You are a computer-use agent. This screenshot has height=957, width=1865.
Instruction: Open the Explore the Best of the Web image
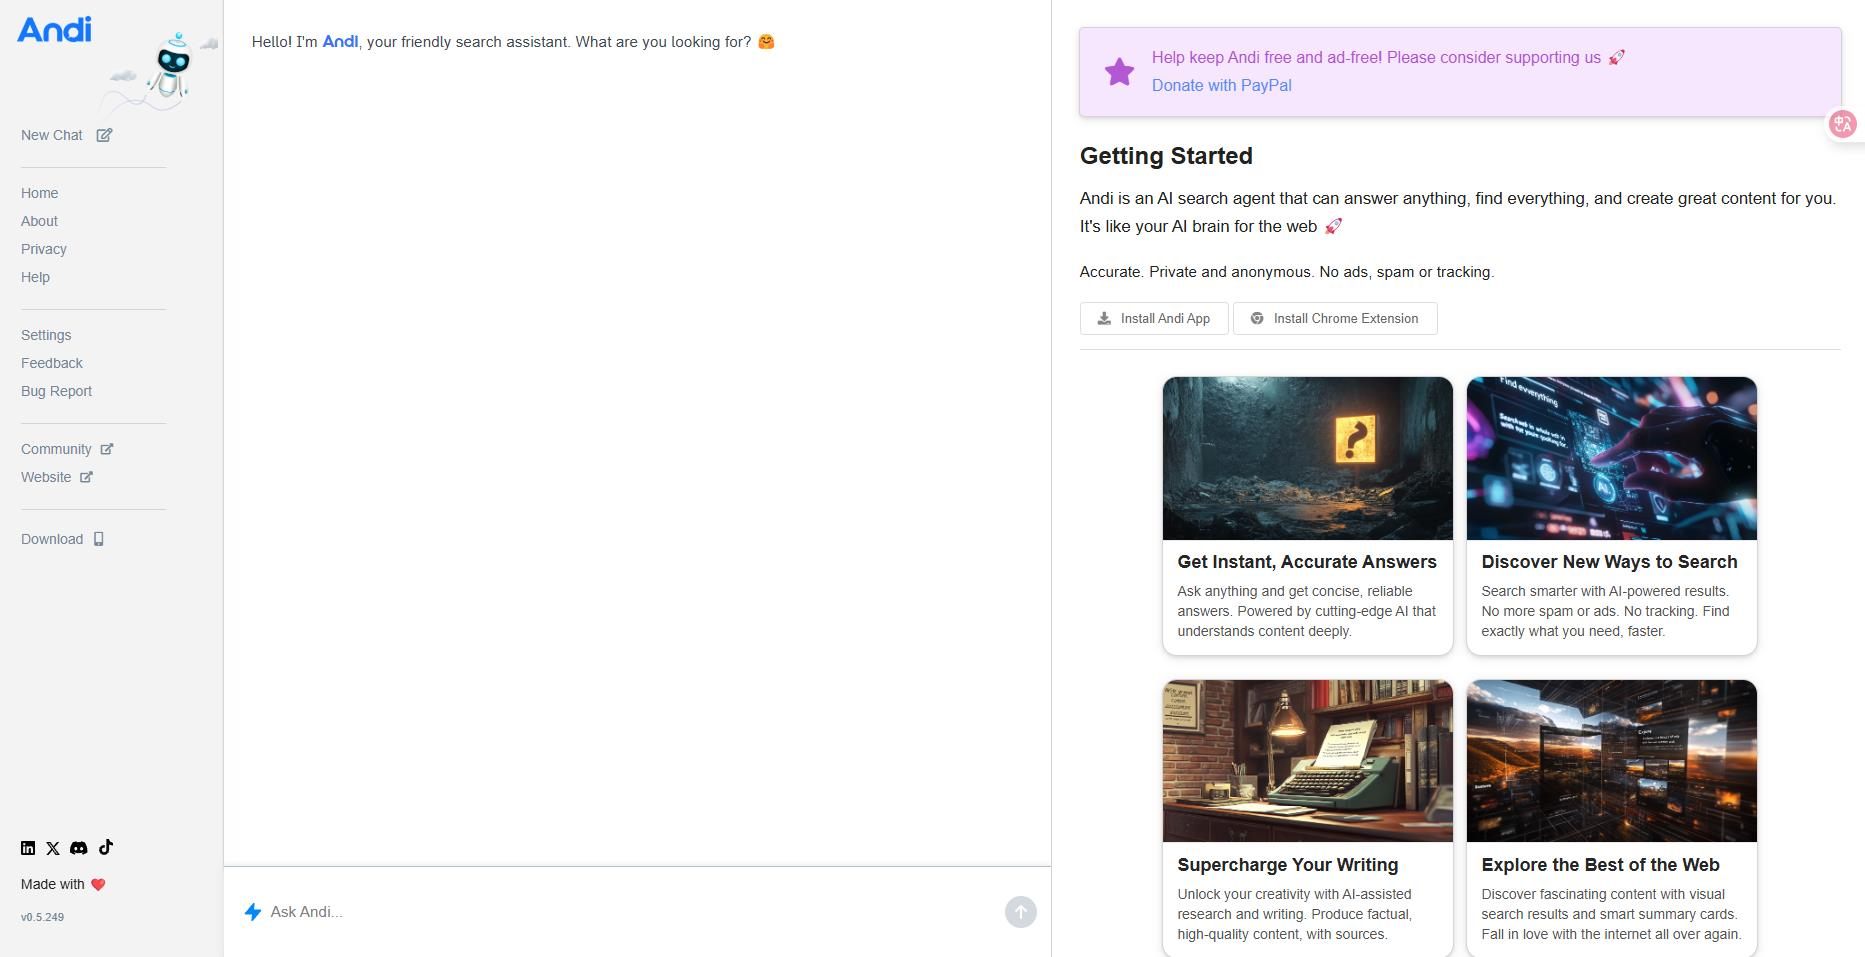click(1612, 761)
